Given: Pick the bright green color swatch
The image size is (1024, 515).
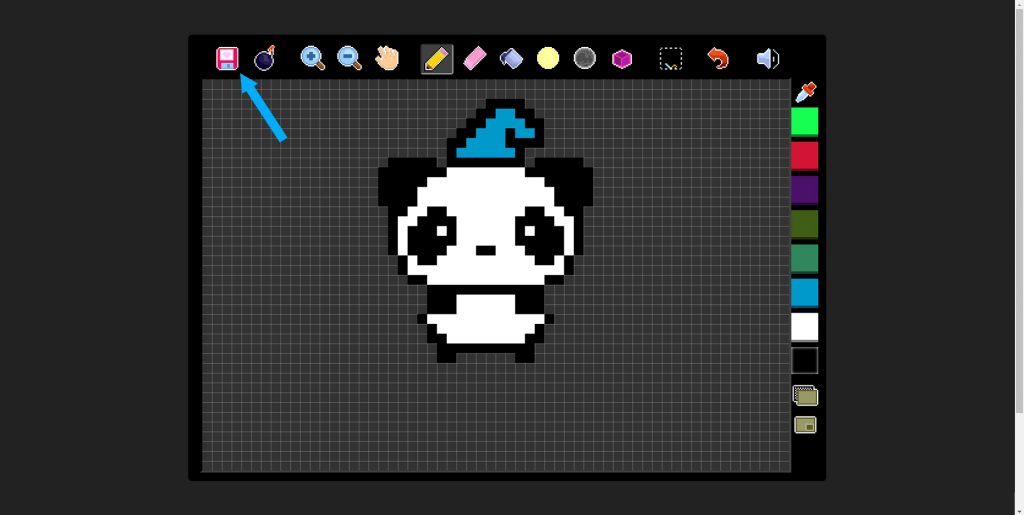Looking at the screenshot, I should [x=805, y=121].
